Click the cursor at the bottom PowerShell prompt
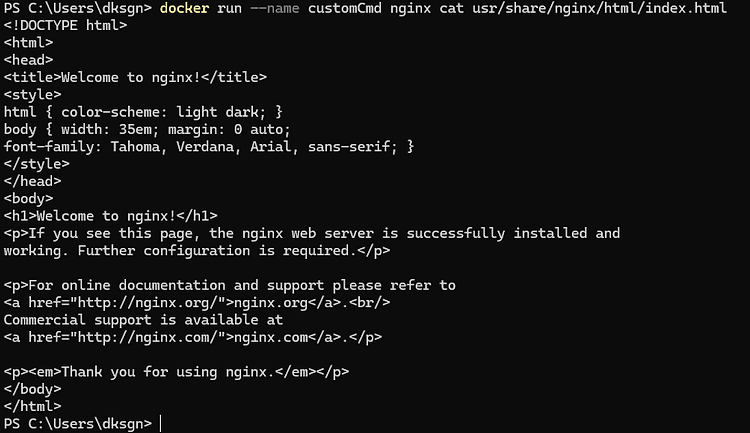 160,424
